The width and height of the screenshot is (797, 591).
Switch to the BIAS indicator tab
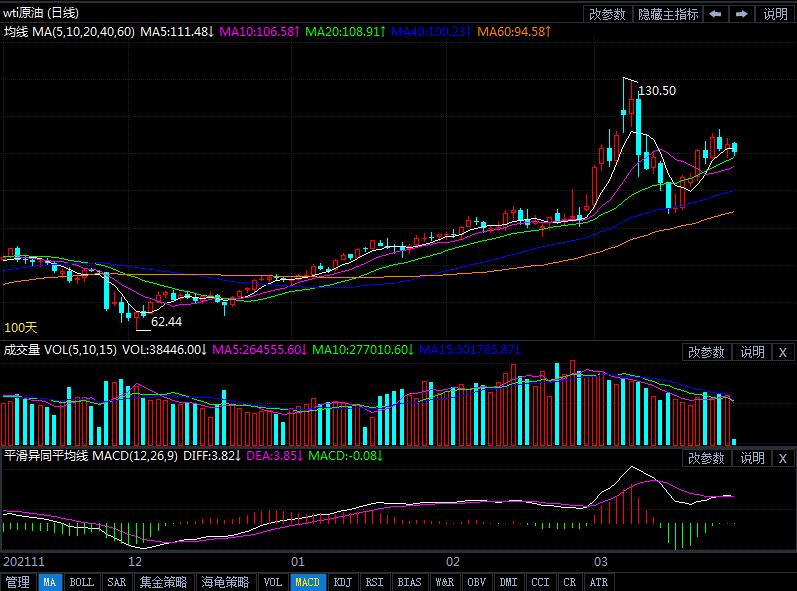(410, 582)
